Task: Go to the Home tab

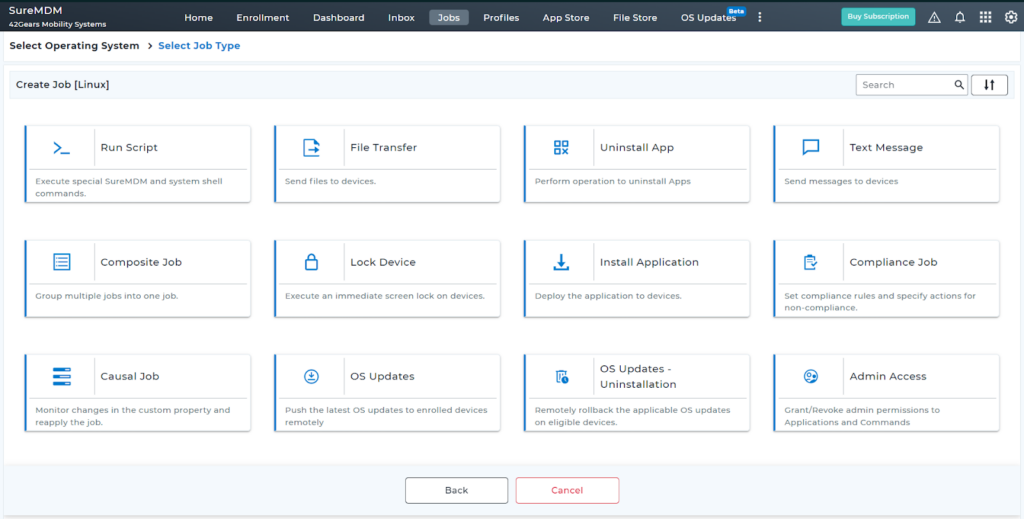Action: [199, 18]
